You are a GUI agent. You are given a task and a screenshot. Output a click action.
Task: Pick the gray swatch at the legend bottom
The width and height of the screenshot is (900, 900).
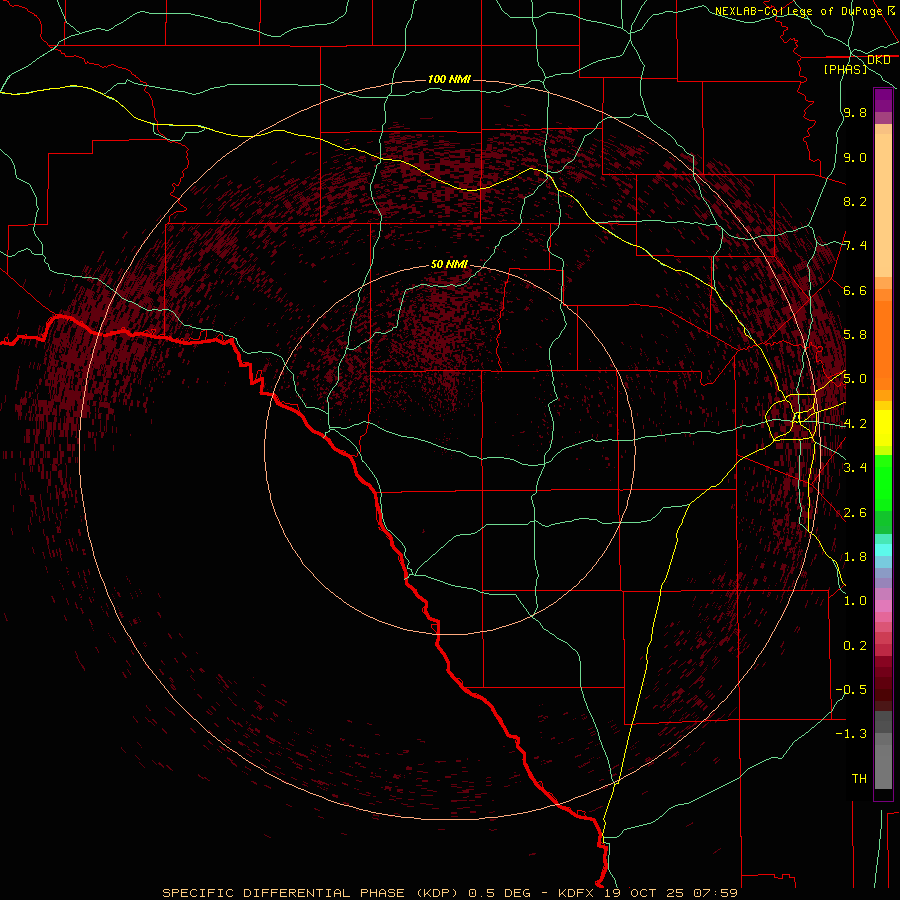pos(883,769)
